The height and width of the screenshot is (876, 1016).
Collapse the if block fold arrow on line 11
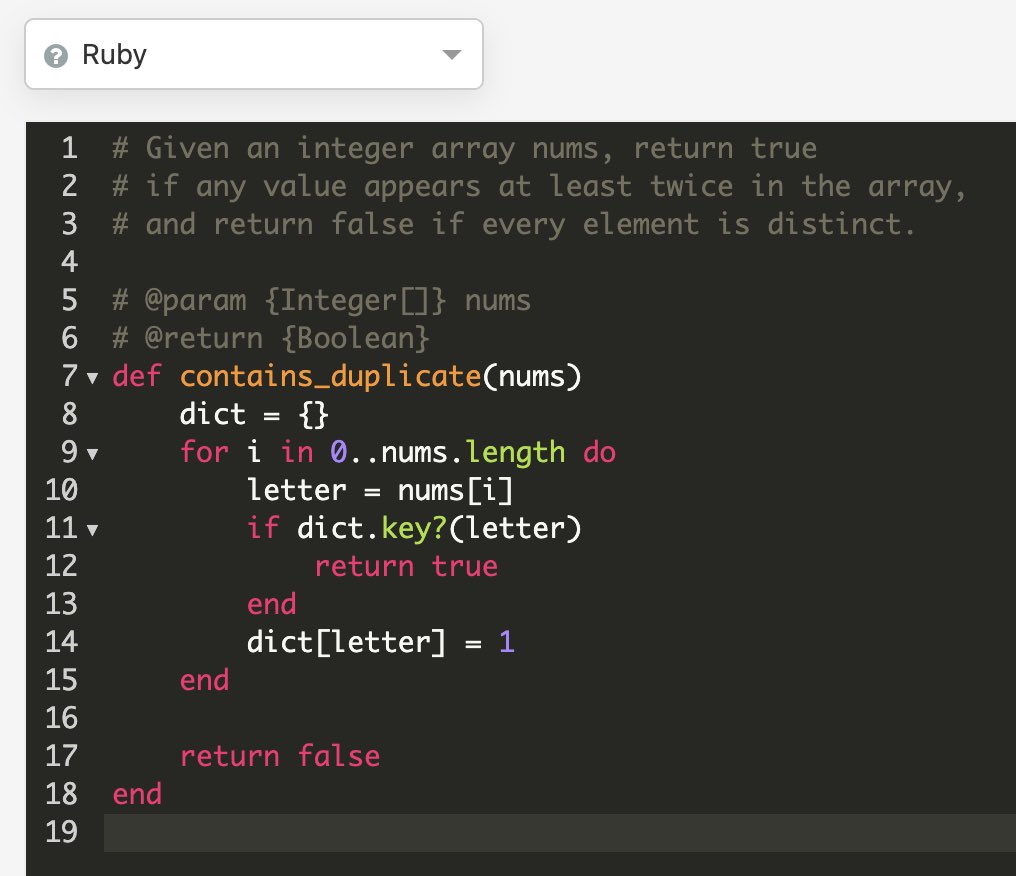coord(93,530)
